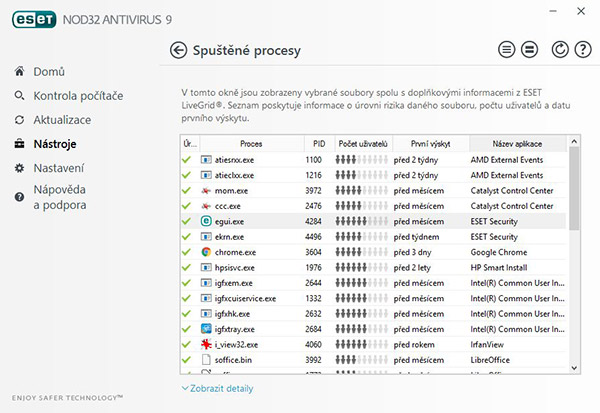Click 'před 3 dny' cell

412,252
